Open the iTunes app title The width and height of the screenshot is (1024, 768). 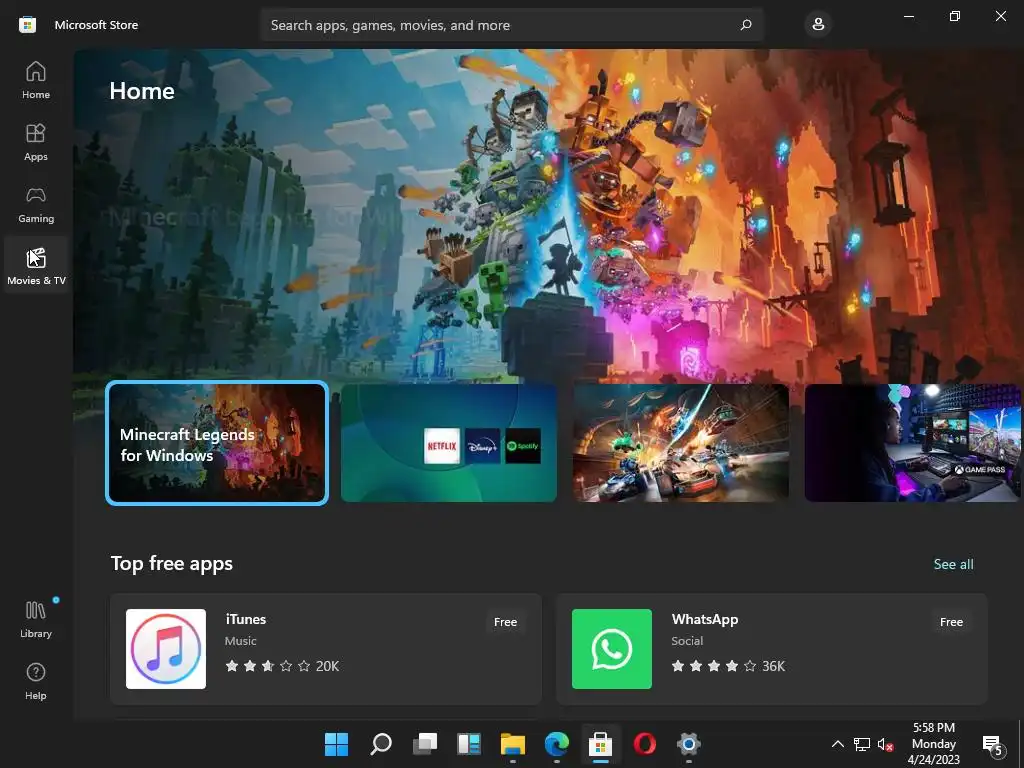click(246, 619)
